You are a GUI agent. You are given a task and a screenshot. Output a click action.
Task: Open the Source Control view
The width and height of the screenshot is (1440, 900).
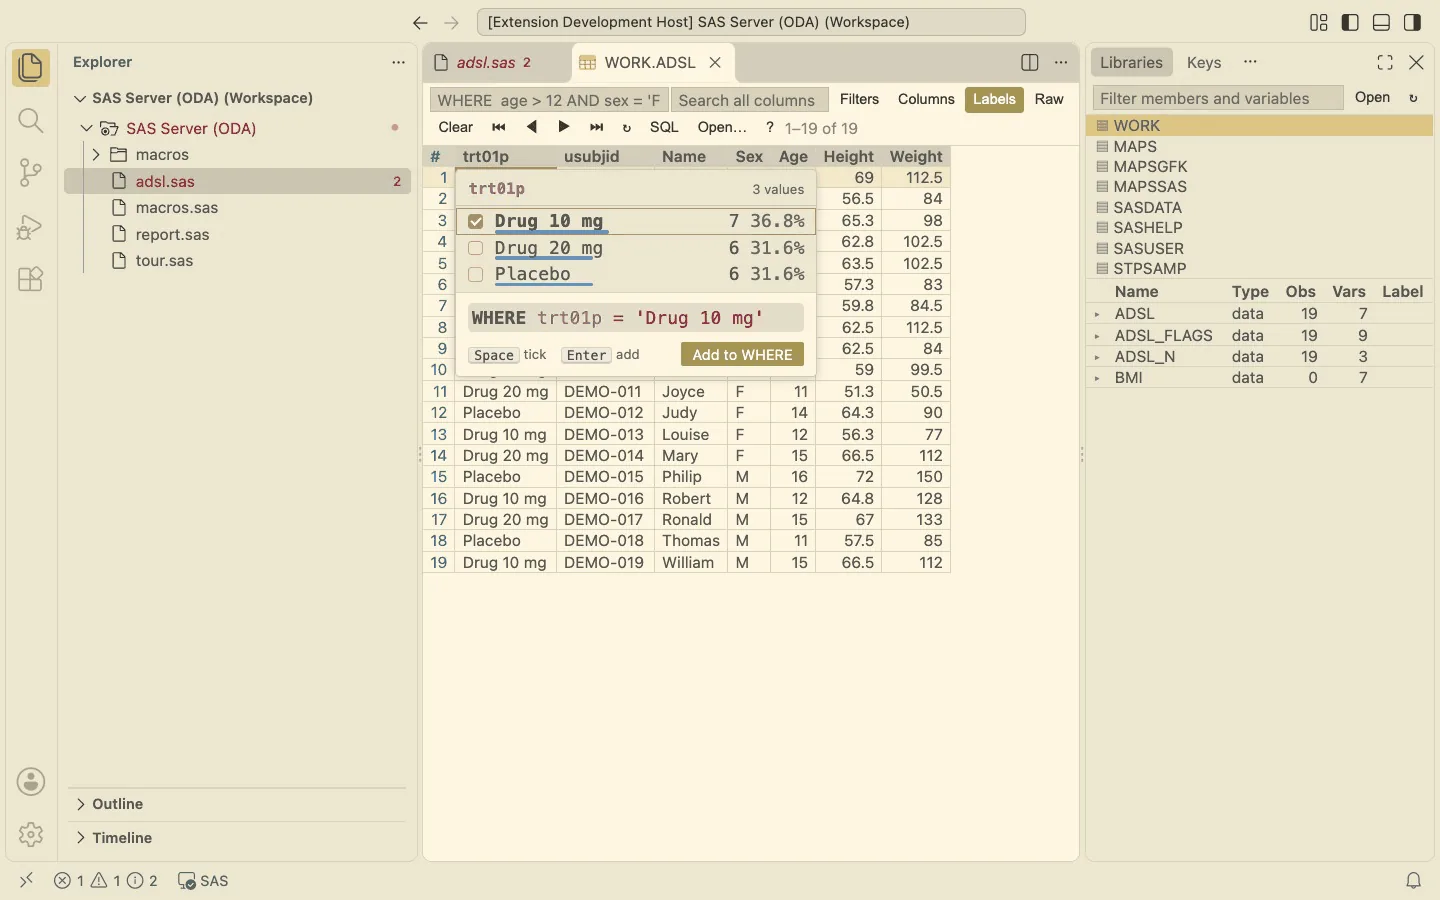coord(31,173)
